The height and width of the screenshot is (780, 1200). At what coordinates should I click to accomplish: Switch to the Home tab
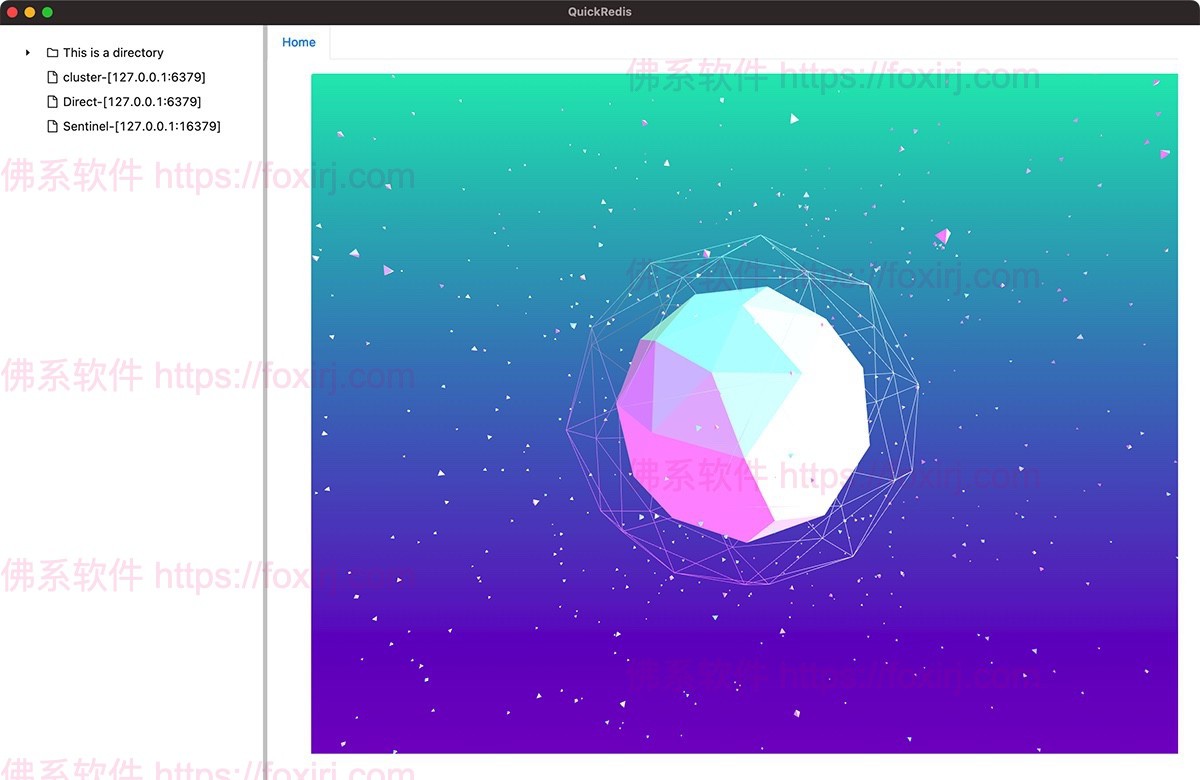pyautogui.click(x=299, y=43)
